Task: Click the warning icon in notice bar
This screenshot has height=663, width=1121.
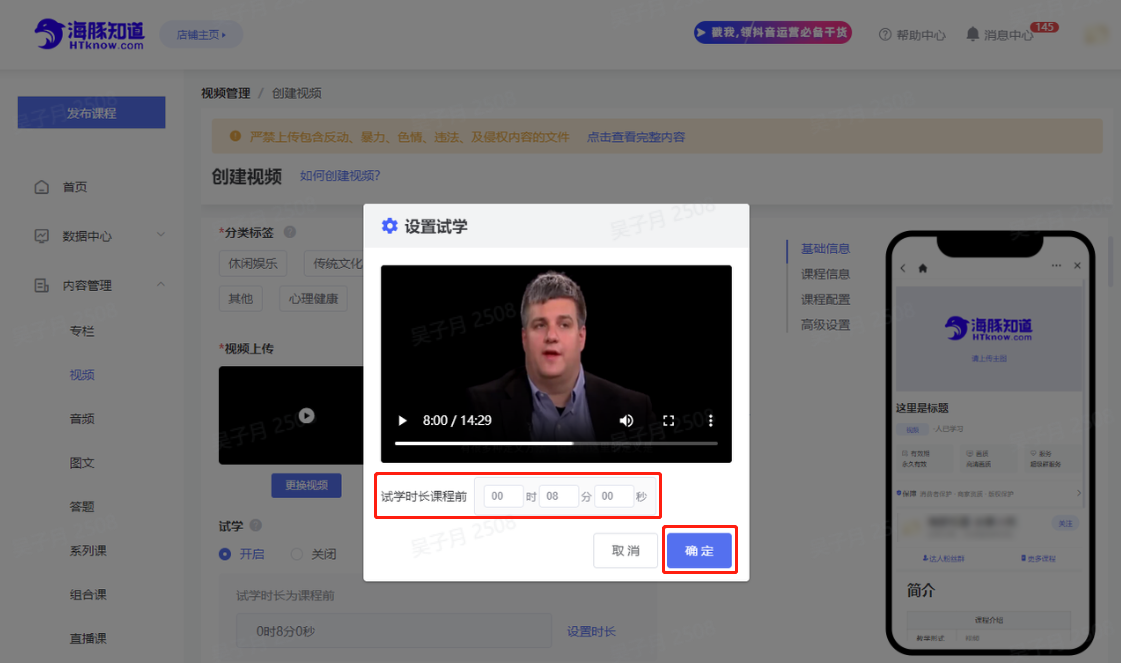Action: pos(234,136)
